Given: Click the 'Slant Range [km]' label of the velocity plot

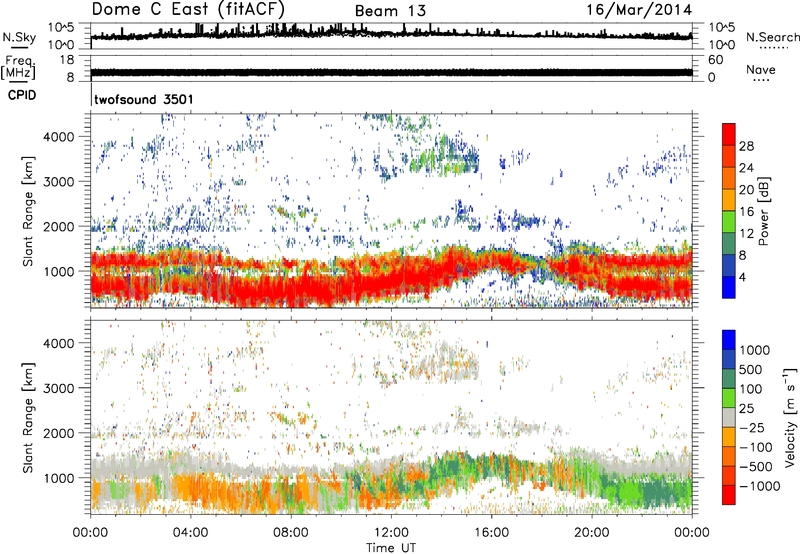Looking at the screenshot, I should coord(28,417).
